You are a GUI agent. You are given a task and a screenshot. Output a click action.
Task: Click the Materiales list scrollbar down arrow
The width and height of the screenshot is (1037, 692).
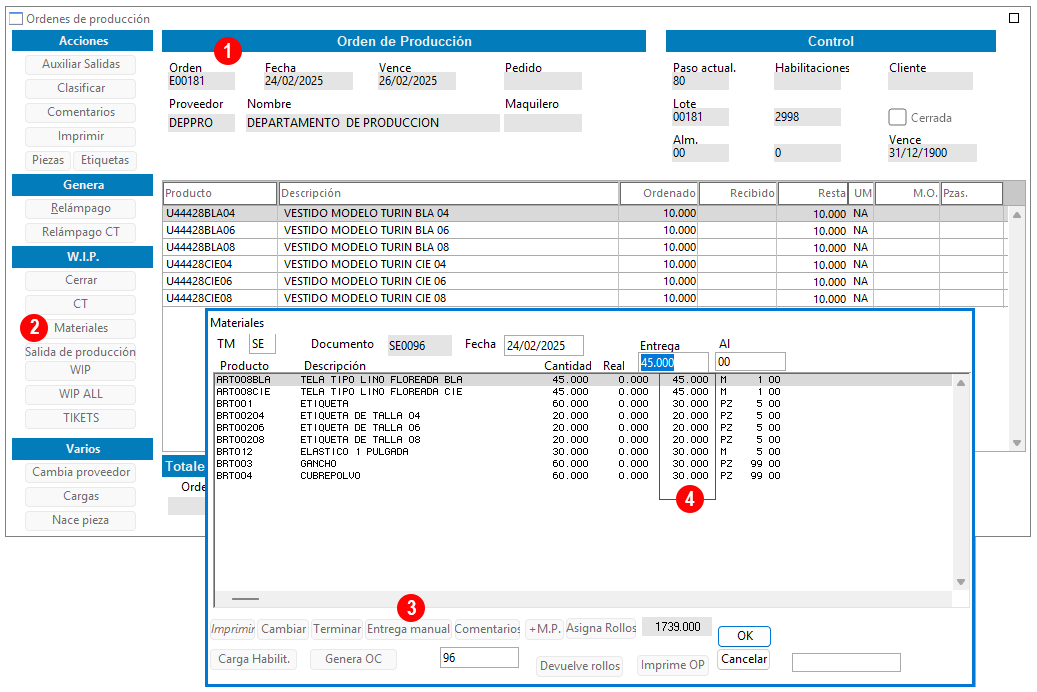tap(961, 582)
